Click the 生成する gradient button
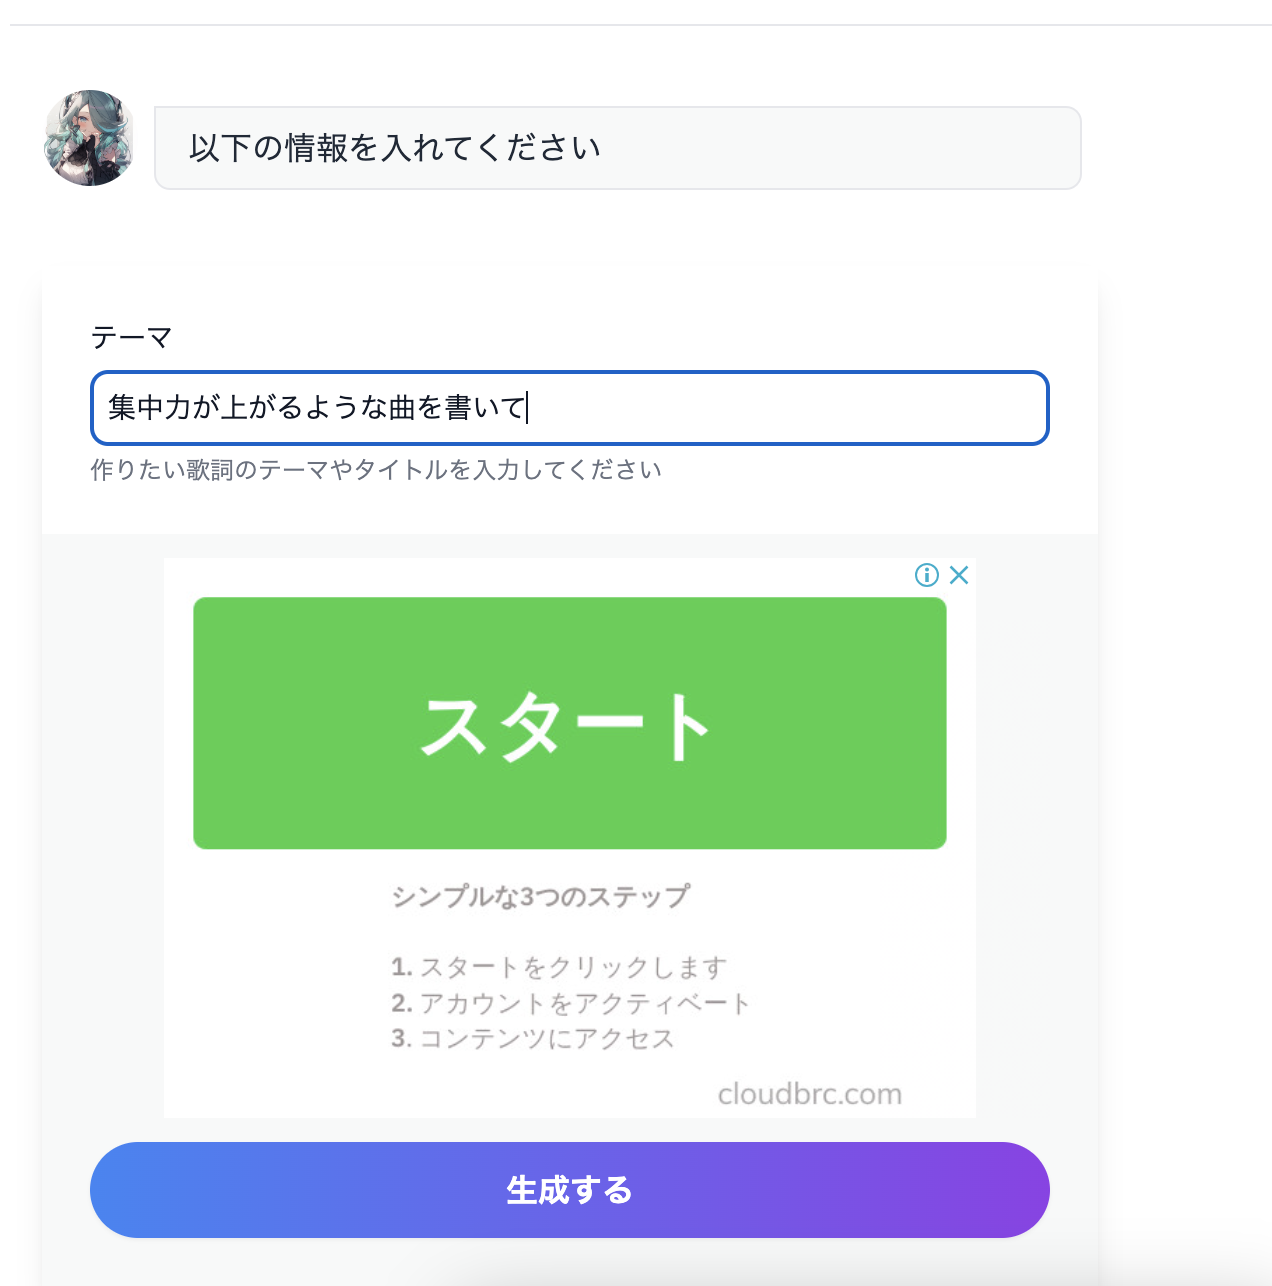1272x1286 pixels. point(570,1190)
